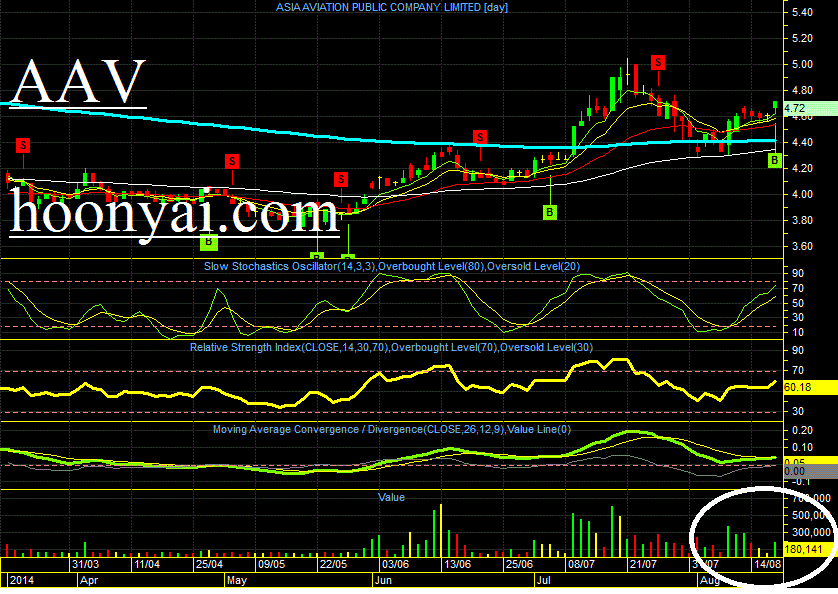Click the Value volume panel label
This screenshot has height=594, width=838.
click(391, 497)
